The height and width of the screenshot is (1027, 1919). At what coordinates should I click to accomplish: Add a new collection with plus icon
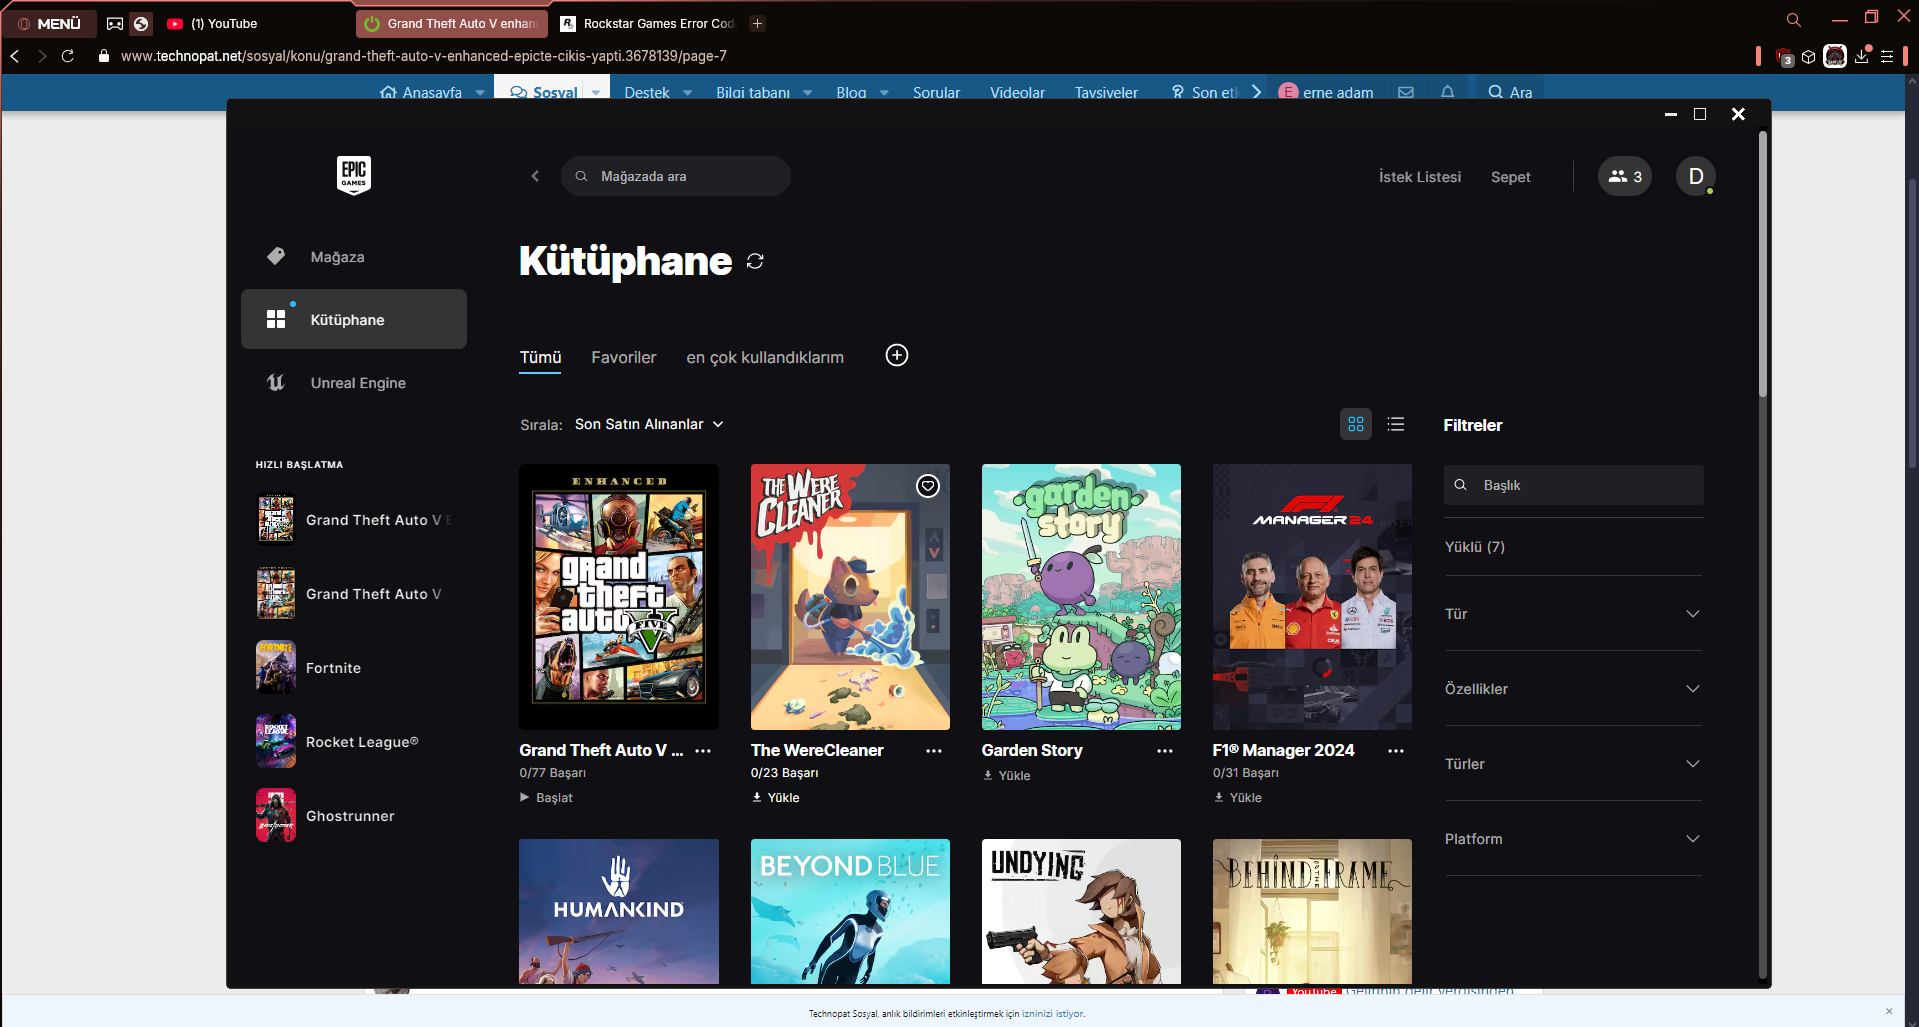897,355
